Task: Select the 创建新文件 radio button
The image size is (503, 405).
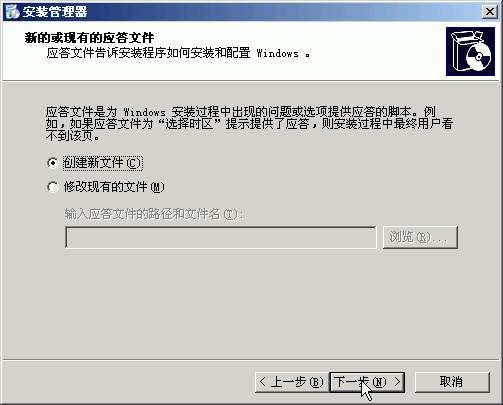Action: click(x=53, y=163)
